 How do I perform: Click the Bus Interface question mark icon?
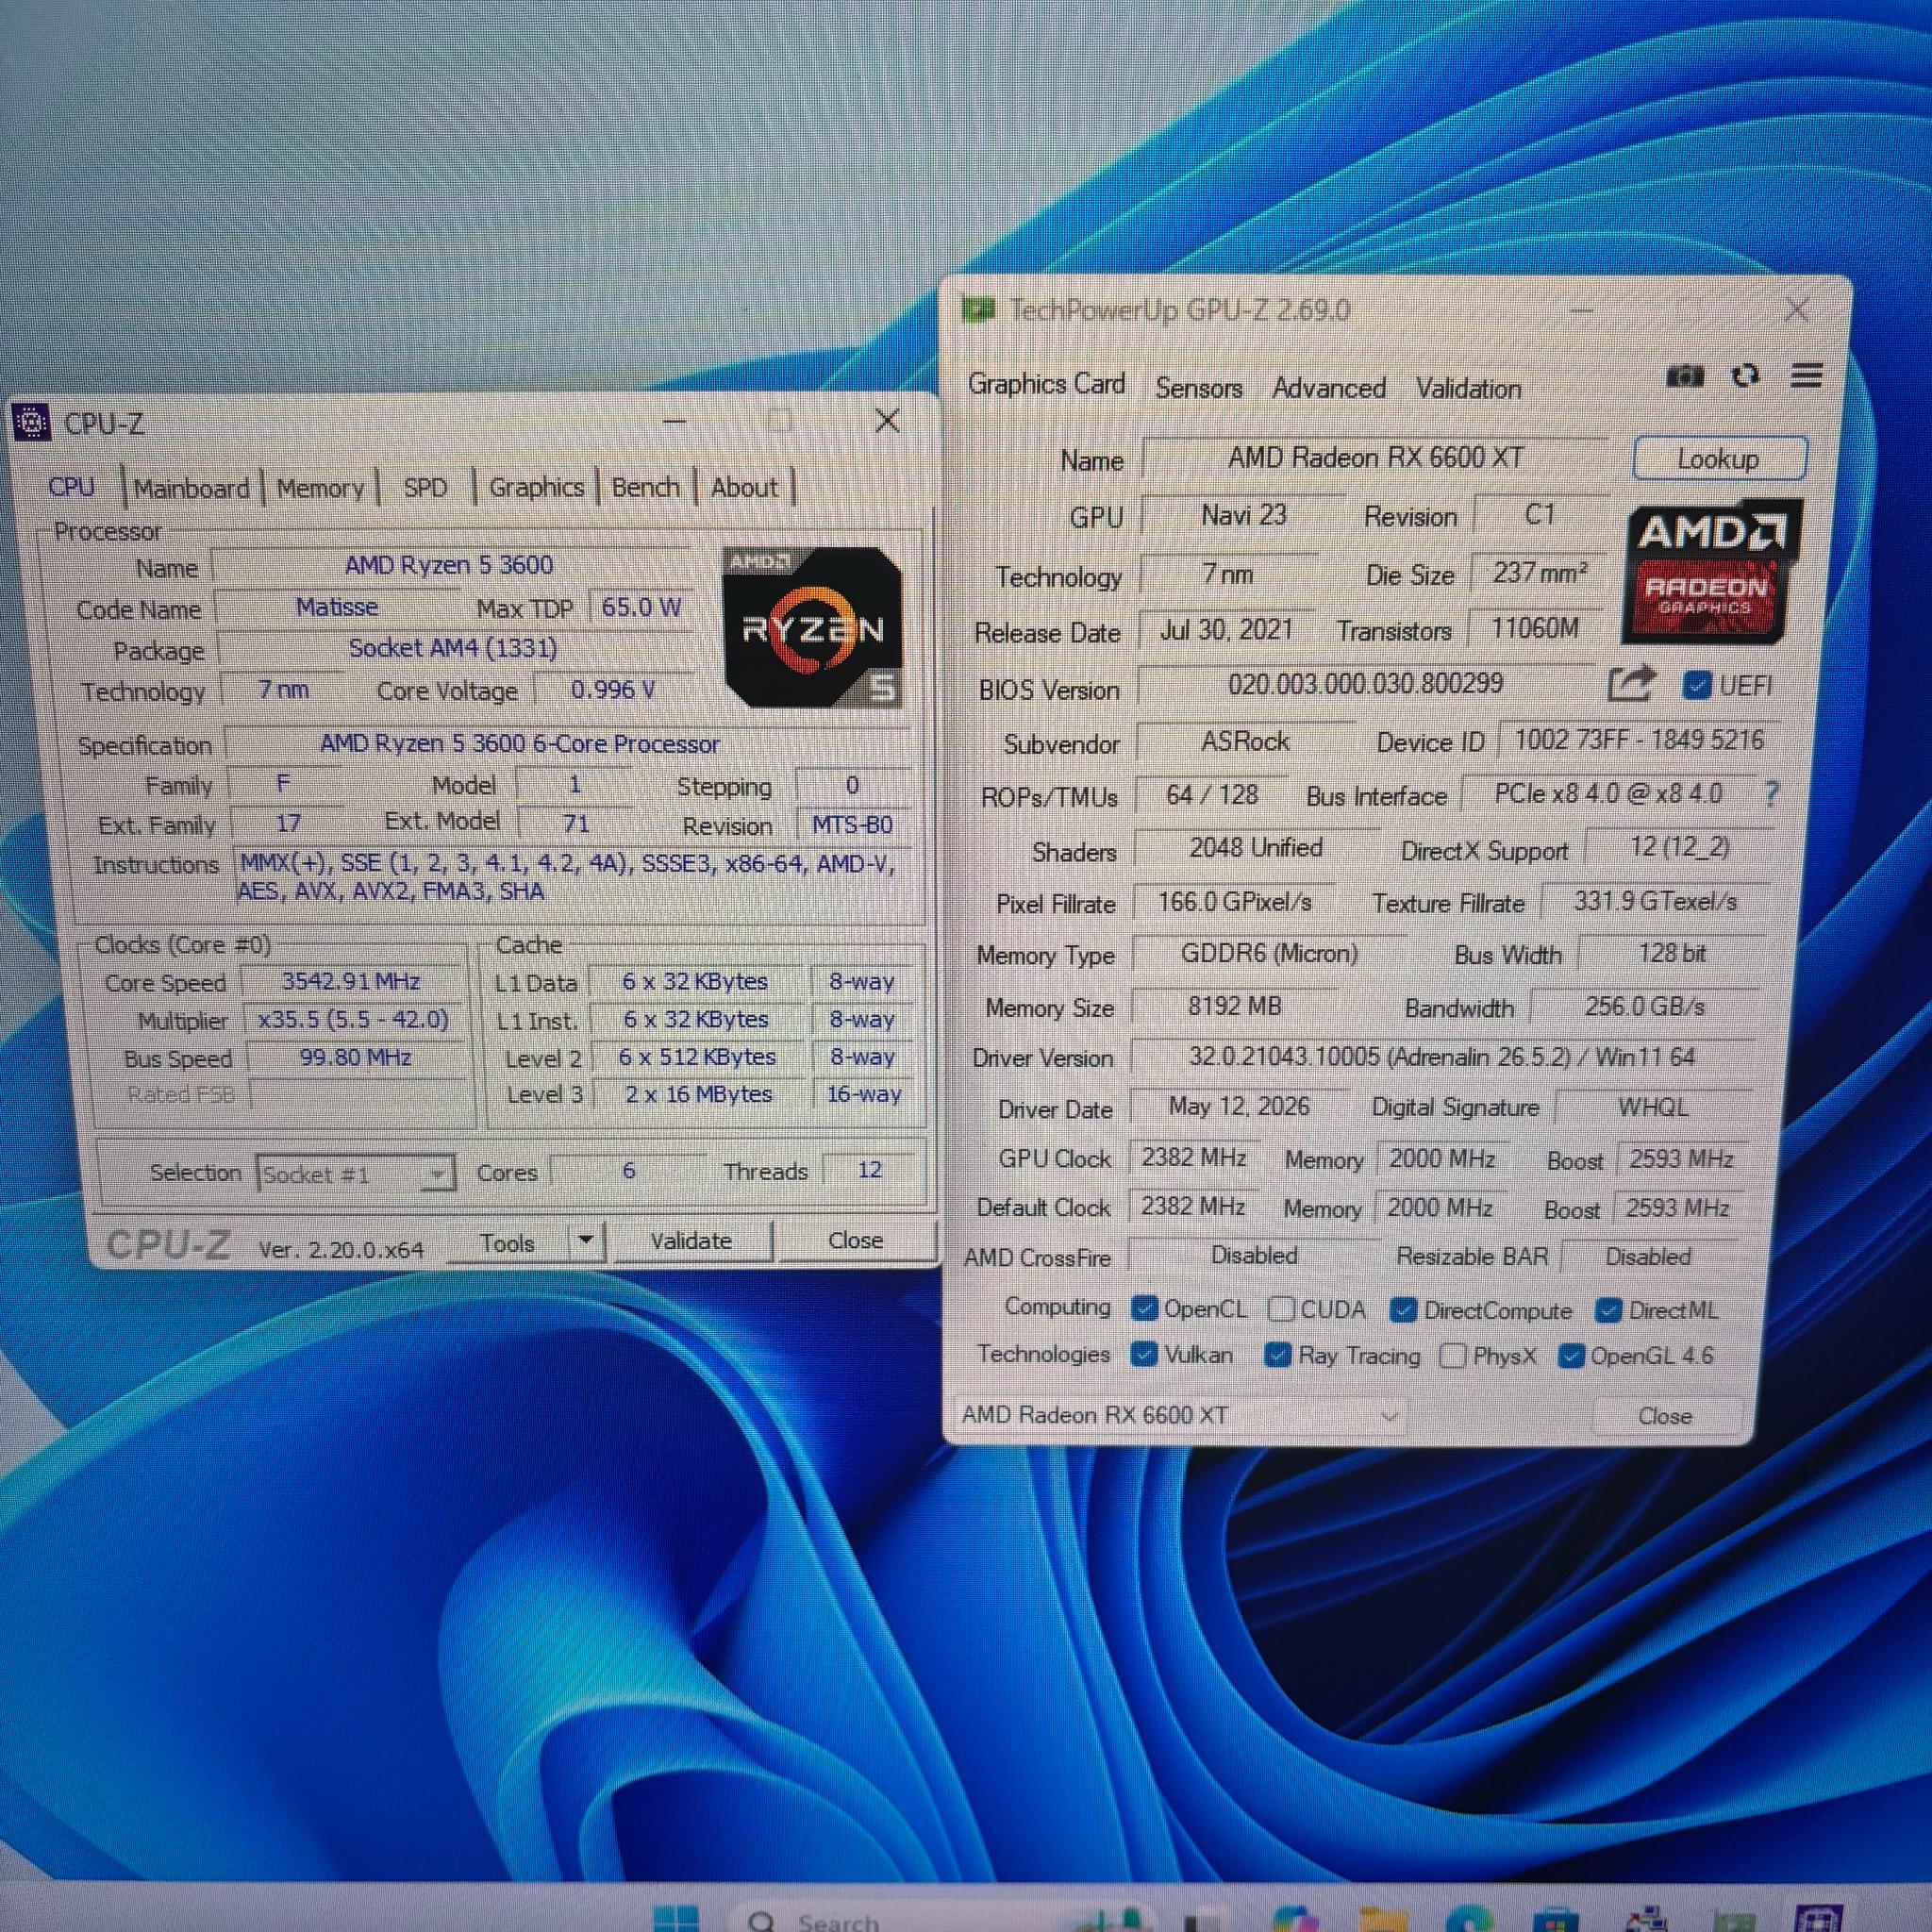point(1772,794)
